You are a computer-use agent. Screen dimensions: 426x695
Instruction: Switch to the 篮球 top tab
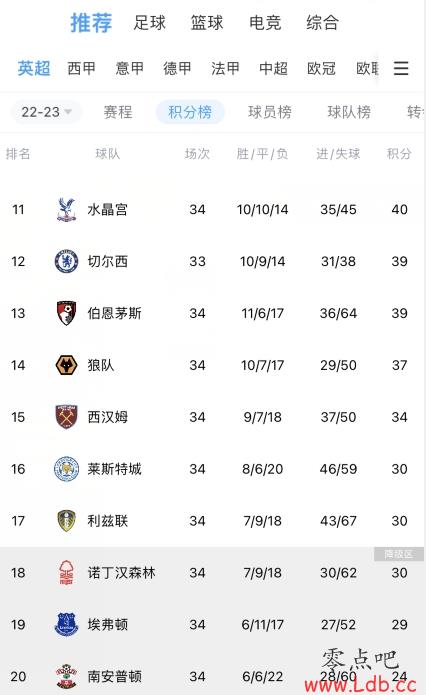pyautogui.click(x=207, y=23)
